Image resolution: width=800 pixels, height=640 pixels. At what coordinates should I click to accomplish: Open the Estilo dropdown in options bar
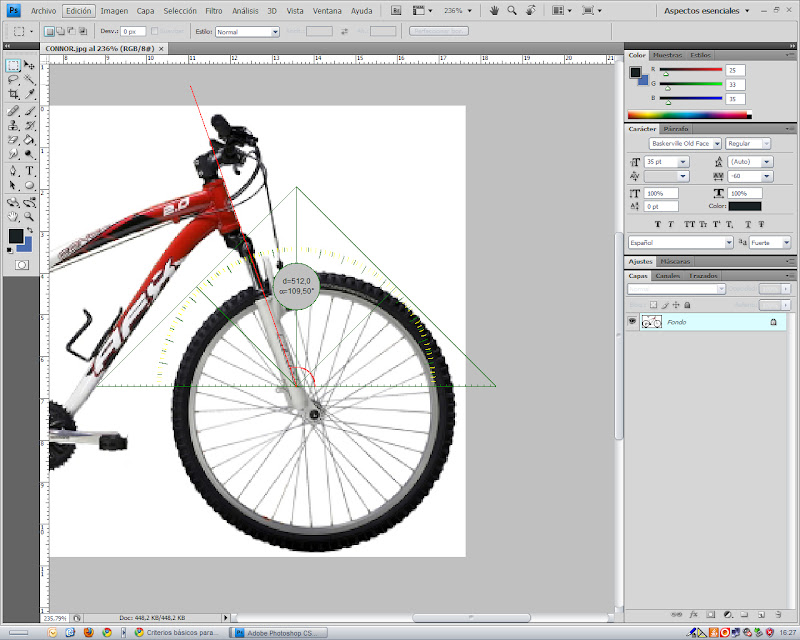(247, 32)
